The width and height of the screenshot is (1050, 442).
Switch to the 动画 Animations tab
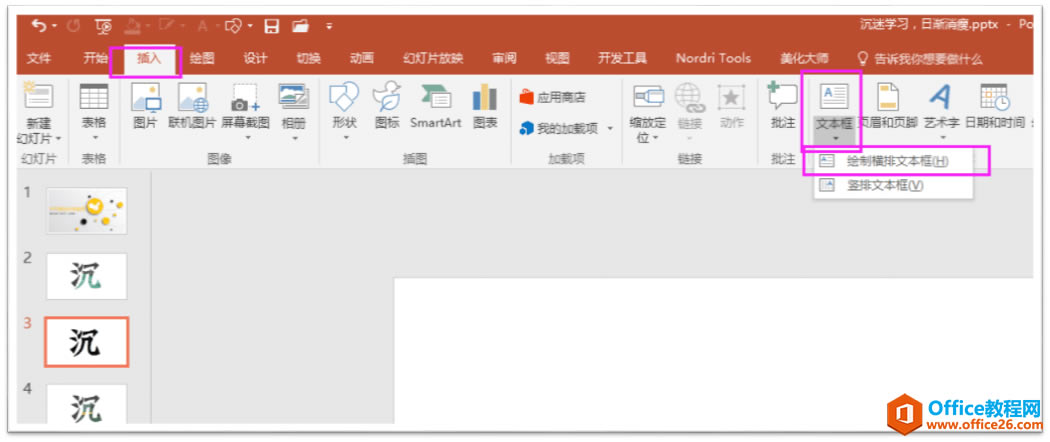click(362, 58)
